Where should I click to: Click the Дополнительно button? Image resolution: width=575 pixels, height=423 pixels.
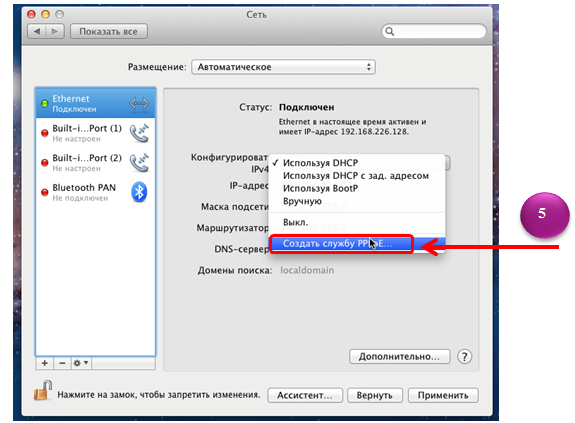coord(399,357)
